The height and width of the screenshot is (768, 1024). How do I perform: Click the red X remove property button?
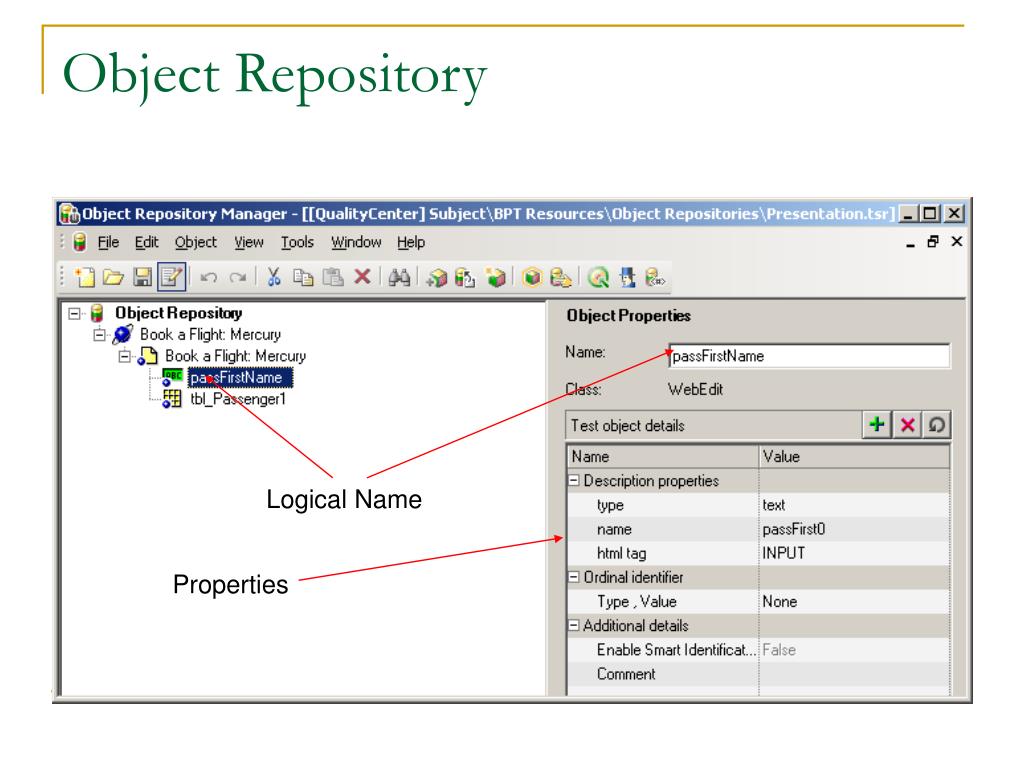[x=907, y=425]
